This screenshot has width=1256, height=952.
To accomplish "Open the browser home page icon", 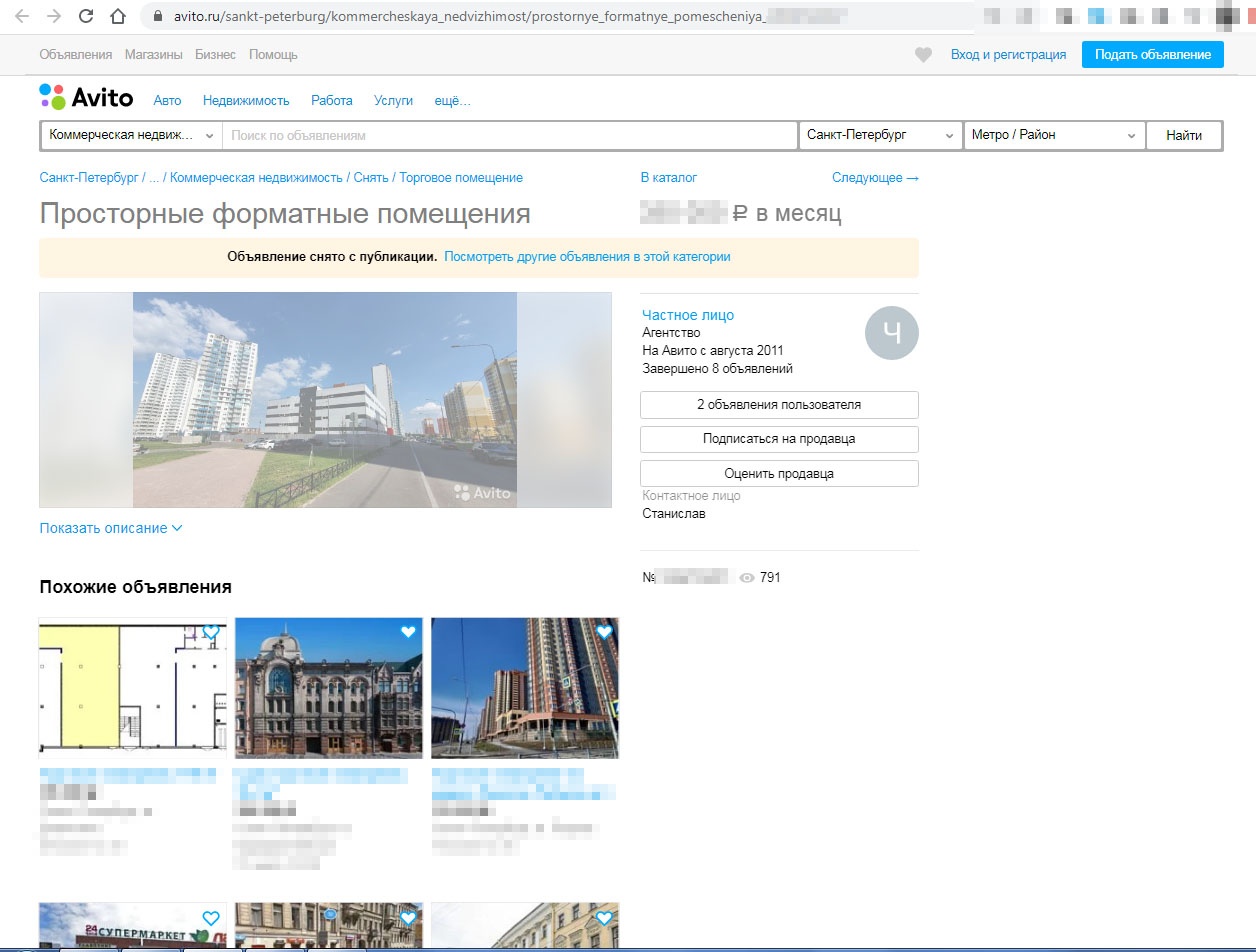I will [118, 16].
